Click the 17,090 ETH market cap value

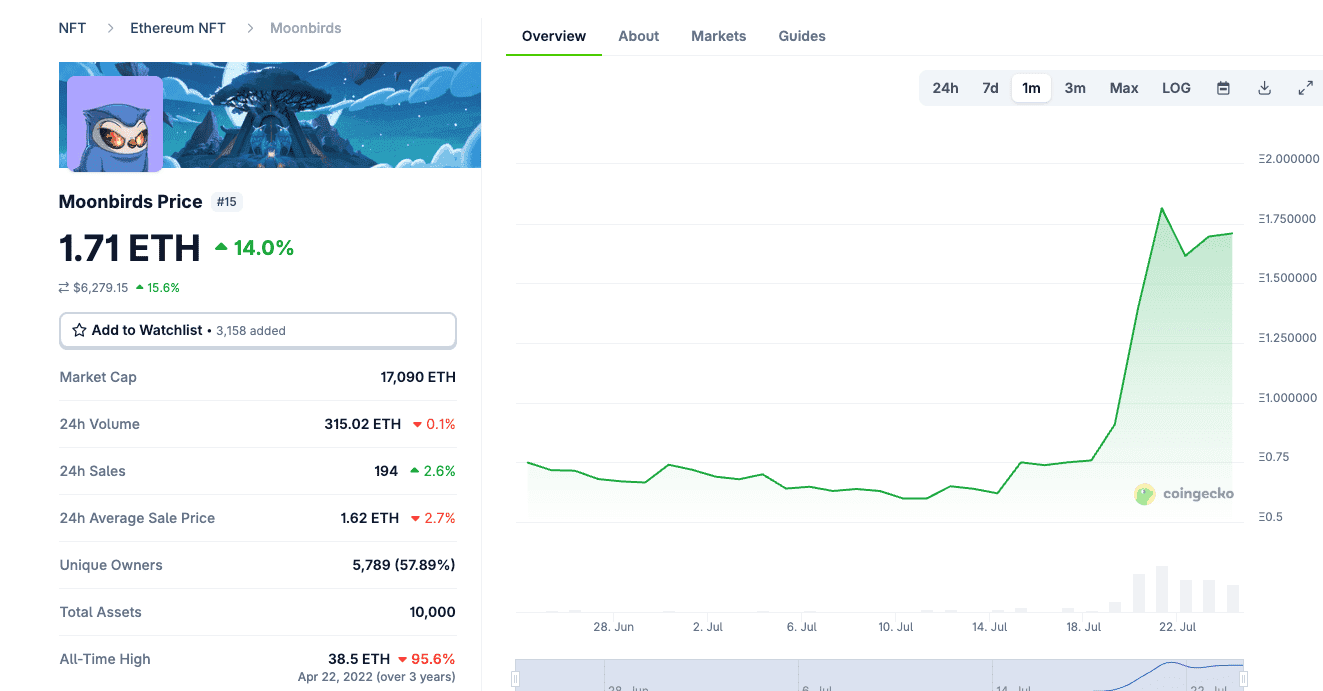[x=418, y=377]
